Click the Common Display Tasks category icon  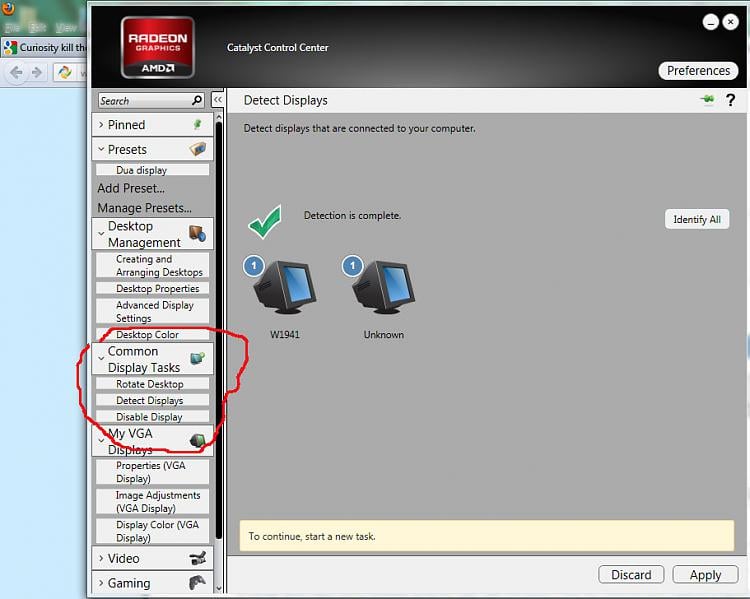coord(198,358)
